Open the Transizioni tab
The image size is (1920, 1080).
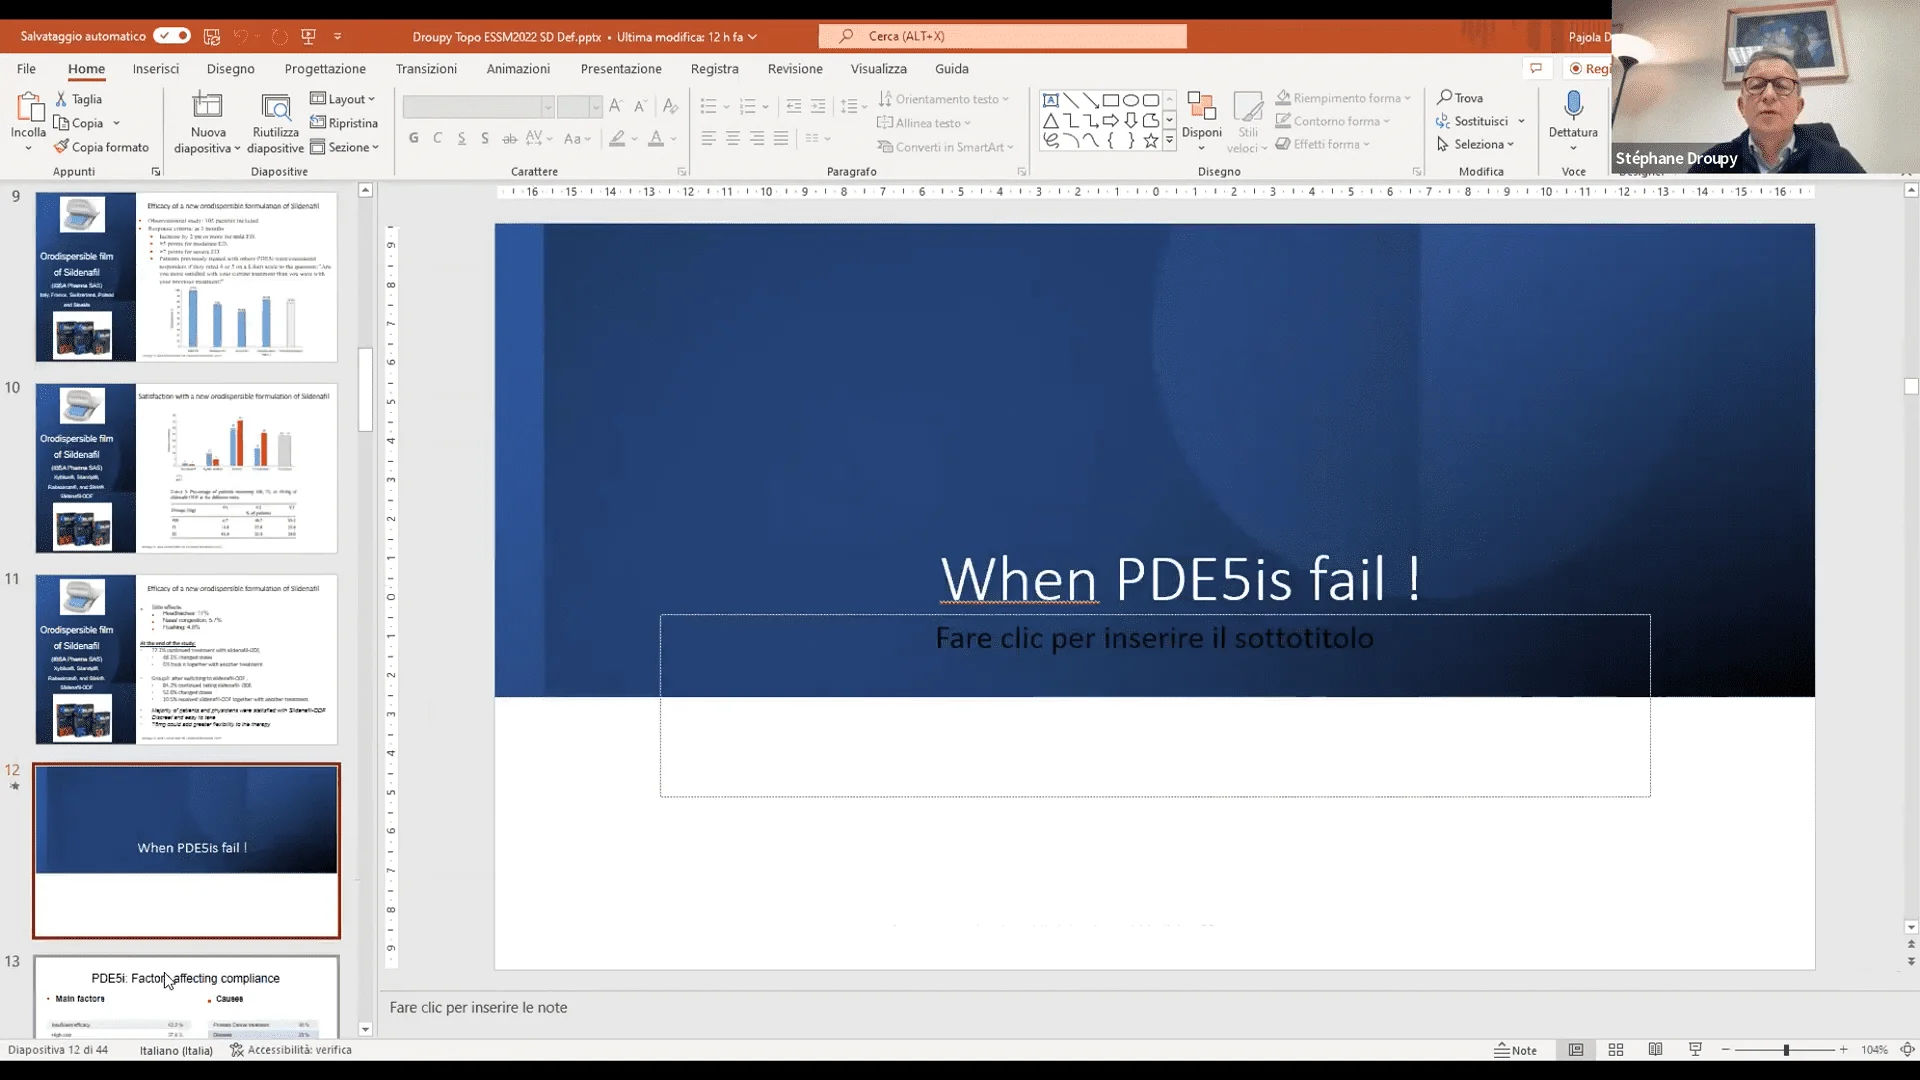click(426, 69)
